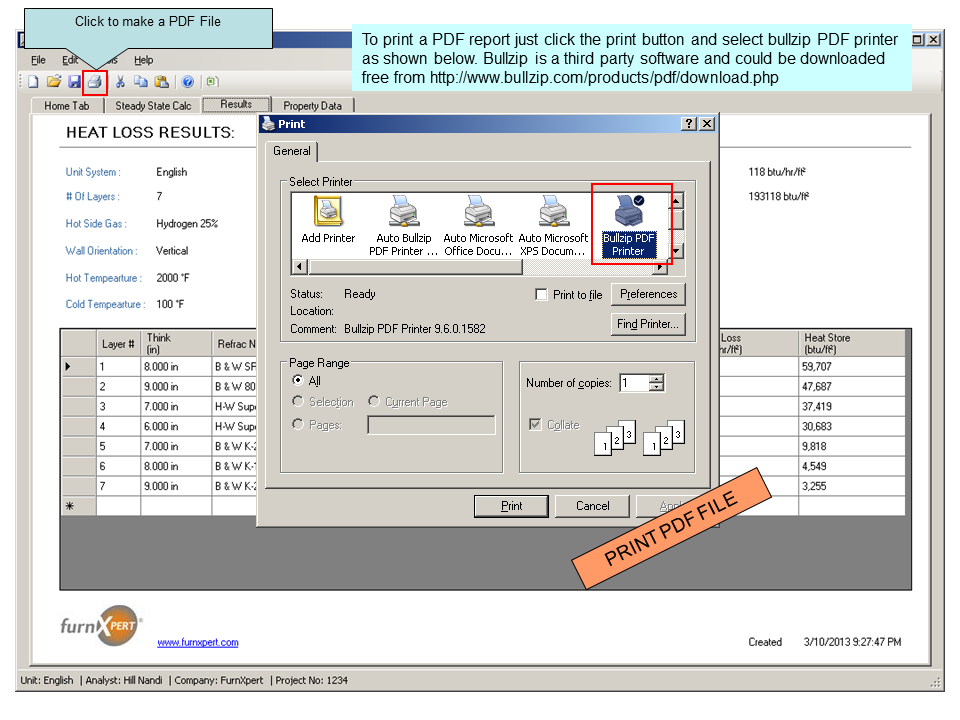Click the thickness cell '6.000 in'
Screen dimensions: 960x720
(176, 426)
